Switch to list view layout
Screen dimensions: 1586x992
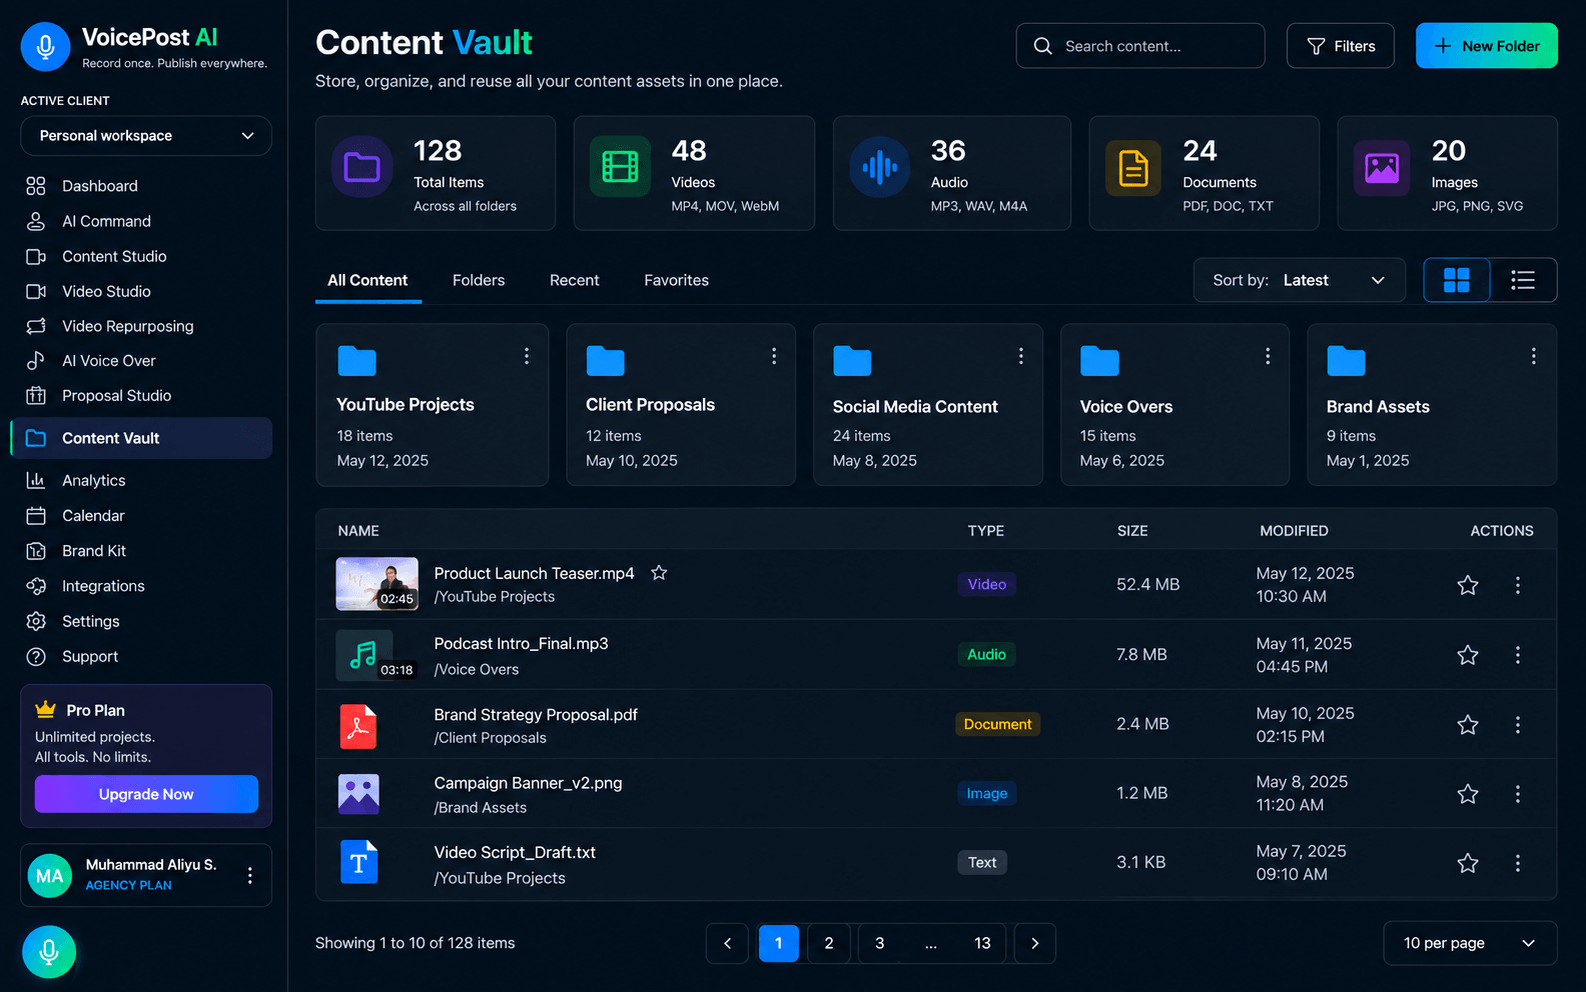1523,280
